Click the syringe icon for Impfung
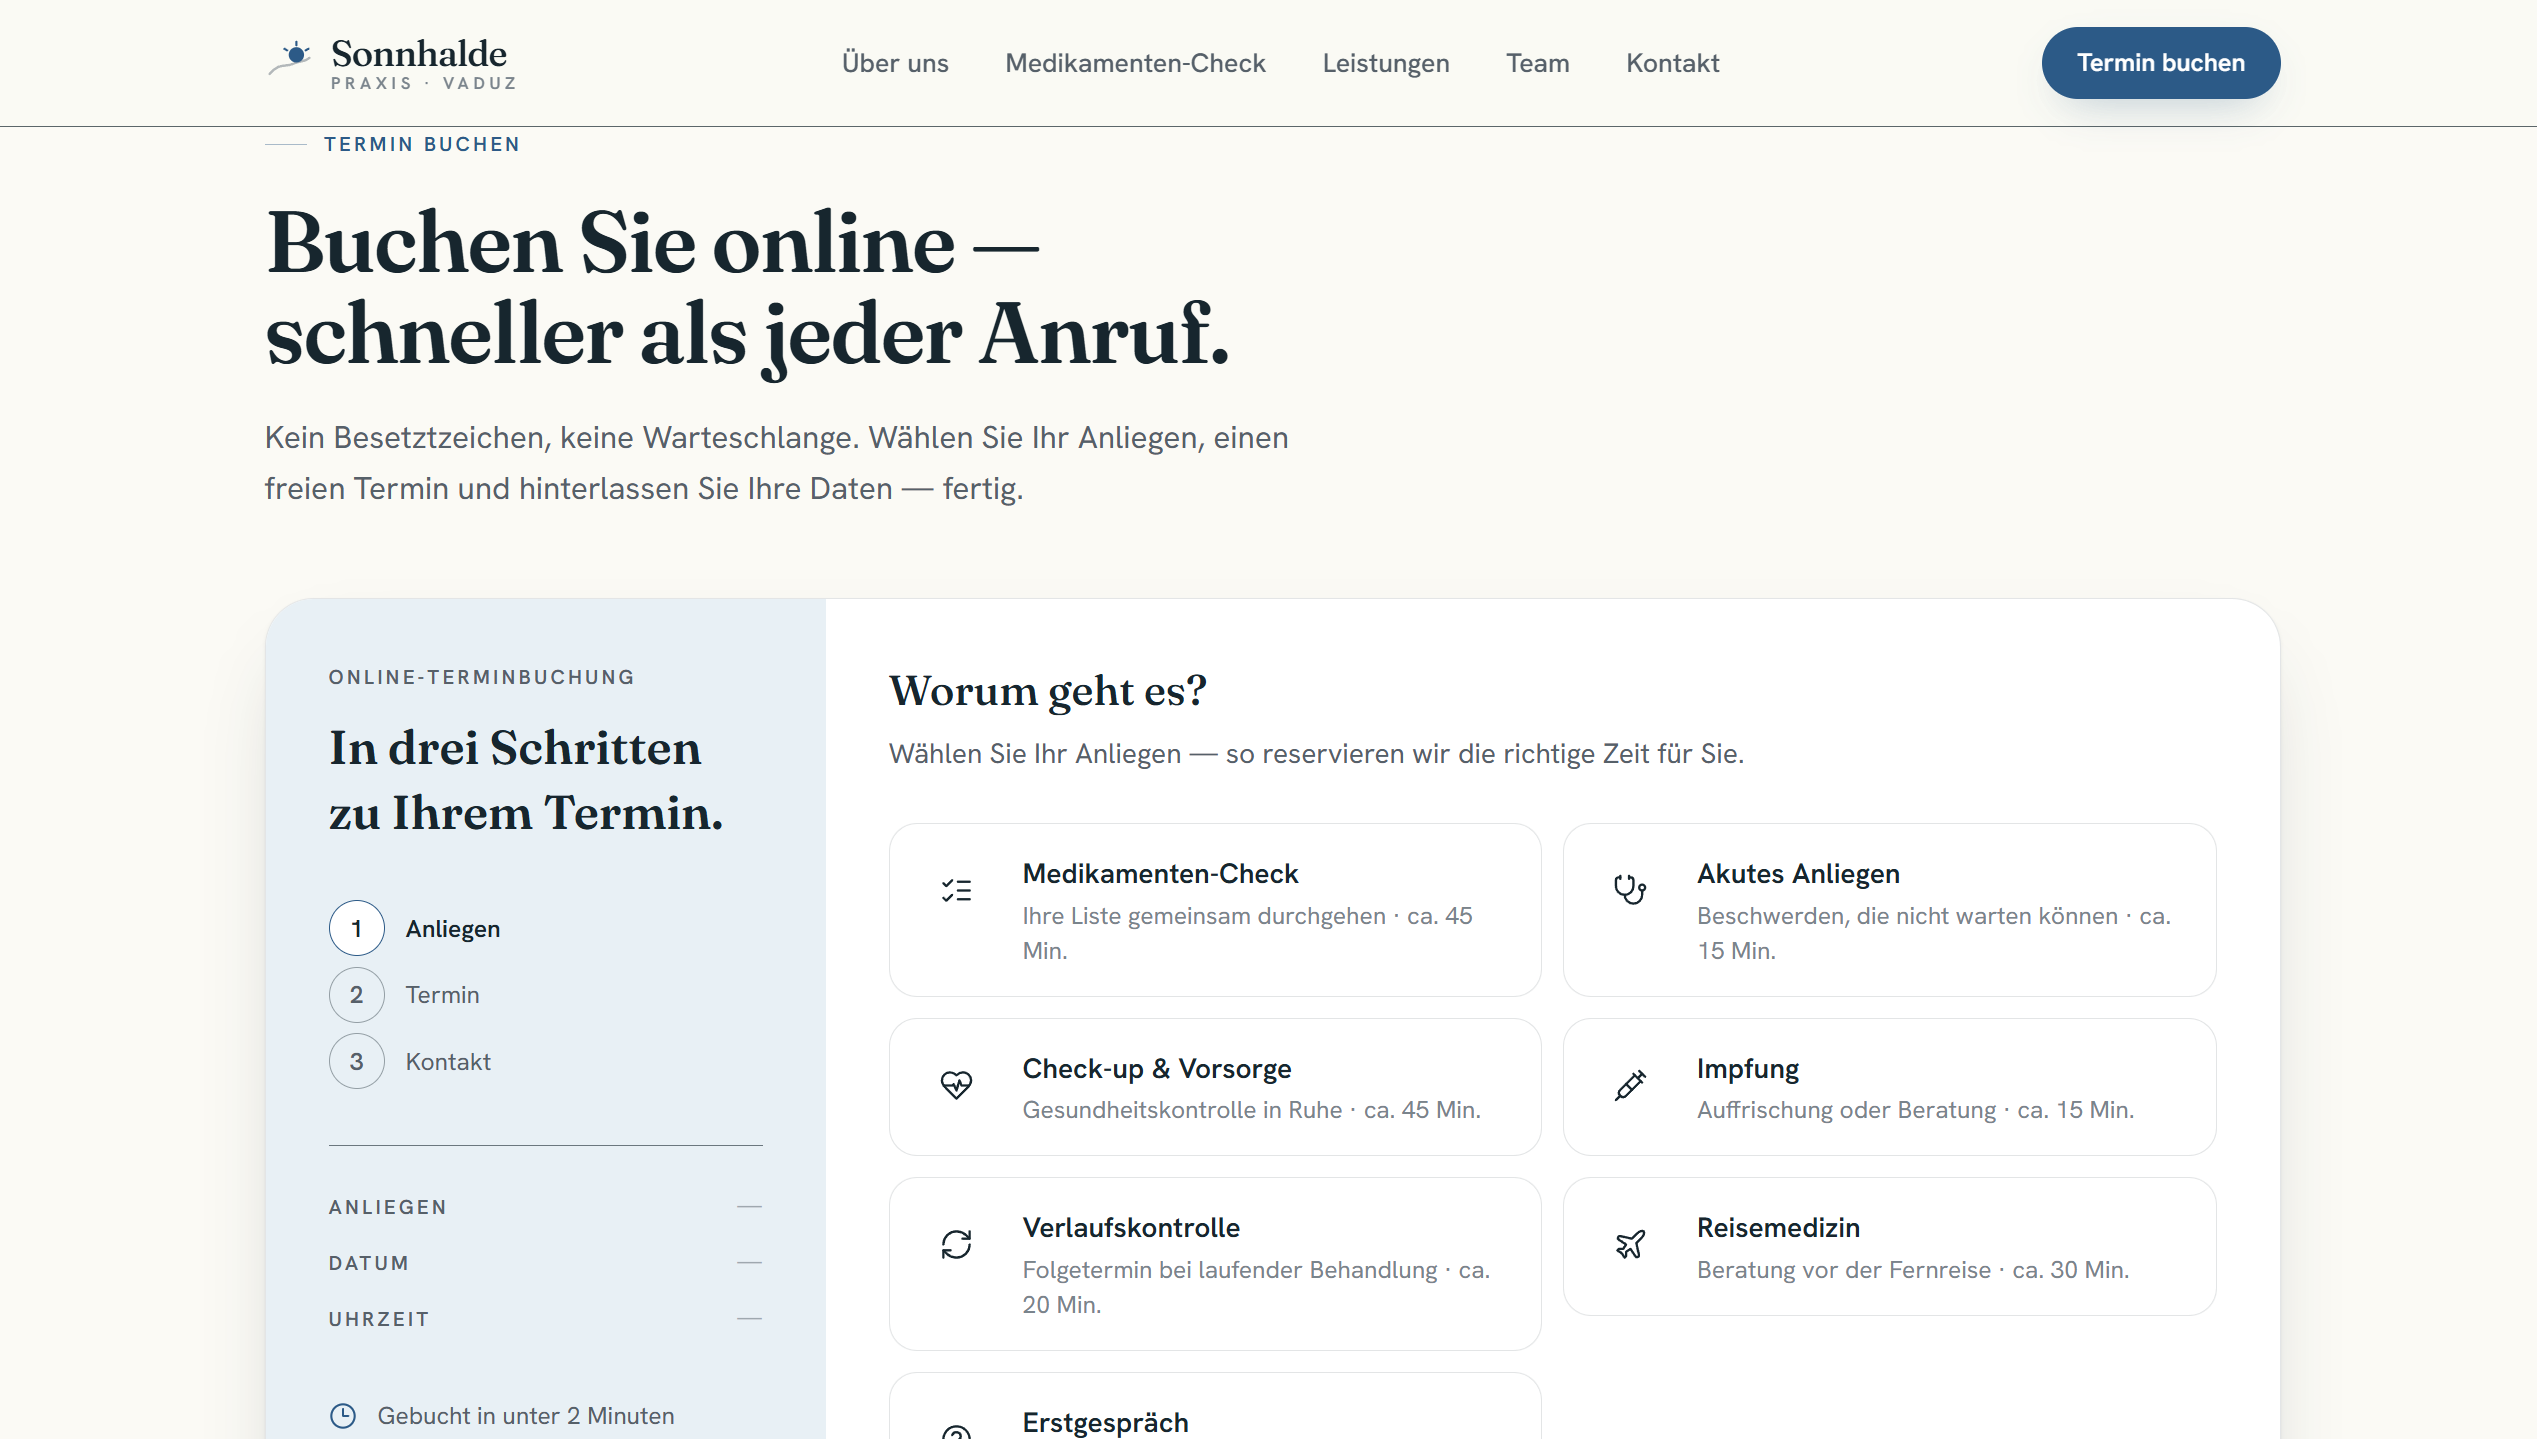Image resolution: width=2537 pixels, height=1439 pixels. click(x=1630, y=1085)
